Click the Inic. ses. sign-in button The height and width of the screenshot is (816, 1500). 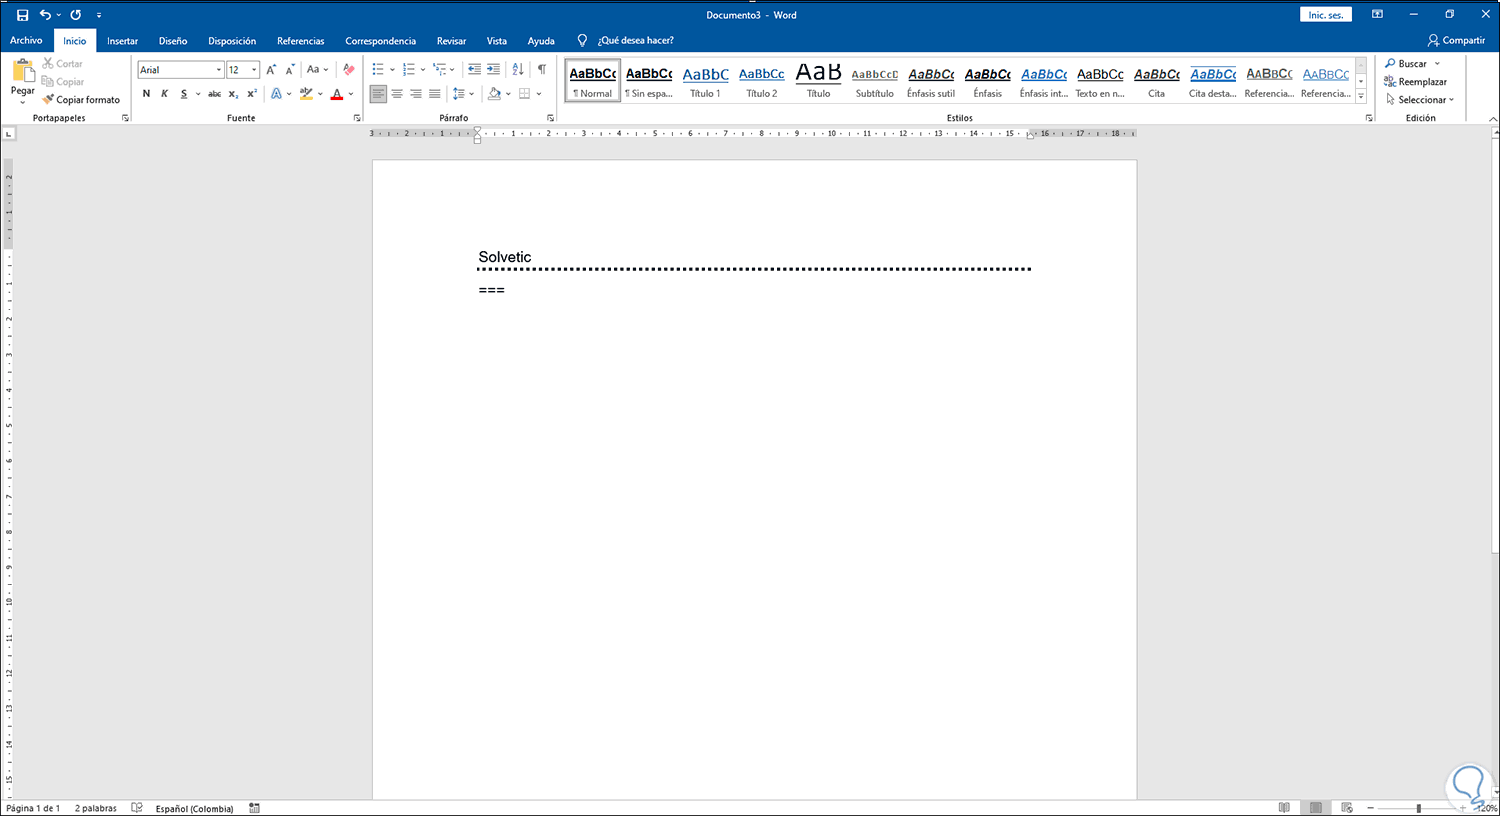click(x=1325, y=14)
